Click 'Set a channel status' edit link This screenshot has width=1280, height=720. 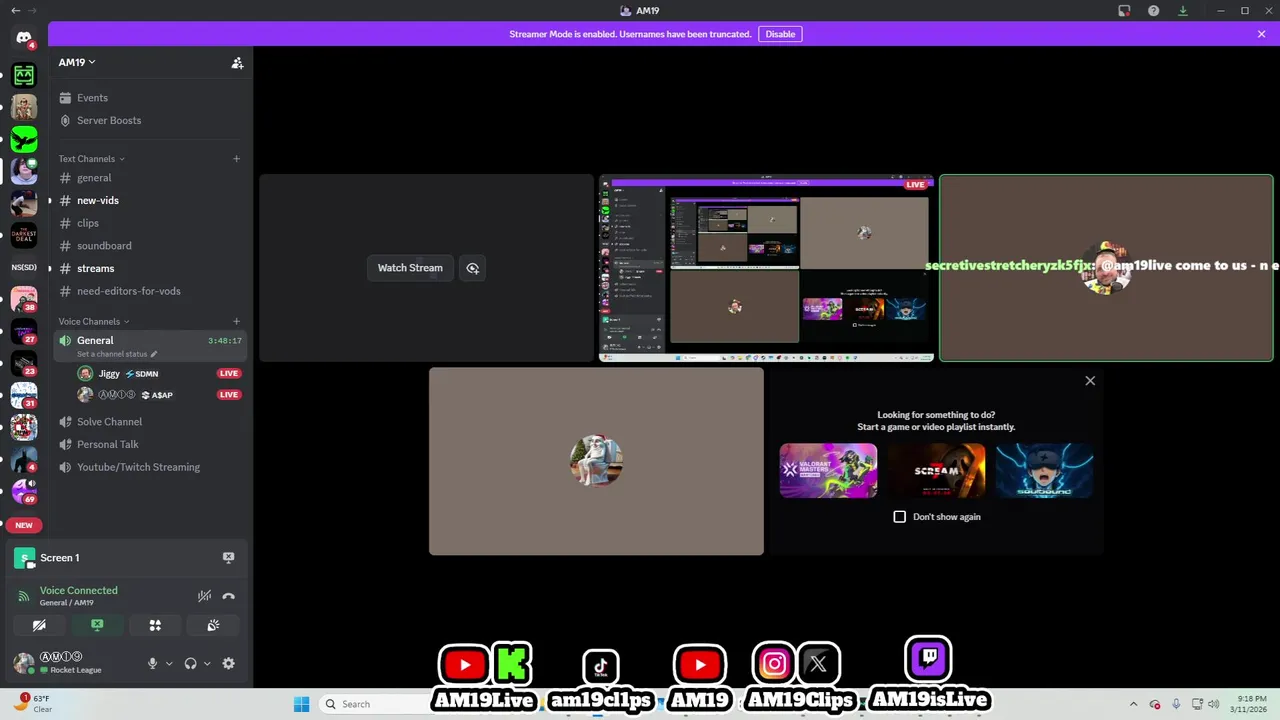tap(117, 354)
